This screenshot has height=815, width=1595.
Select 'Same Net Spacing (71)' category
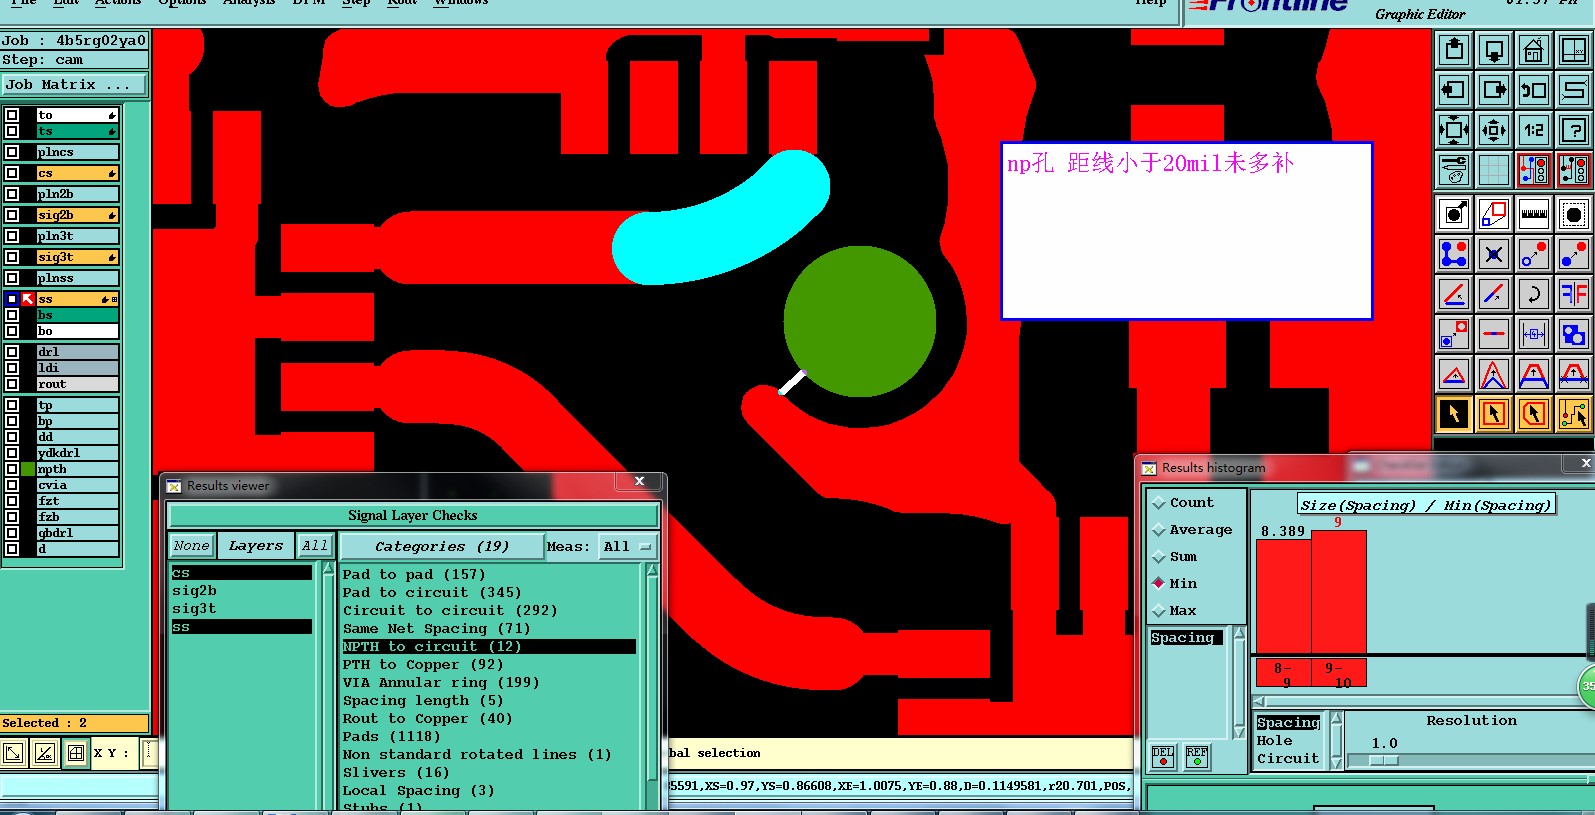pos(436,629)
